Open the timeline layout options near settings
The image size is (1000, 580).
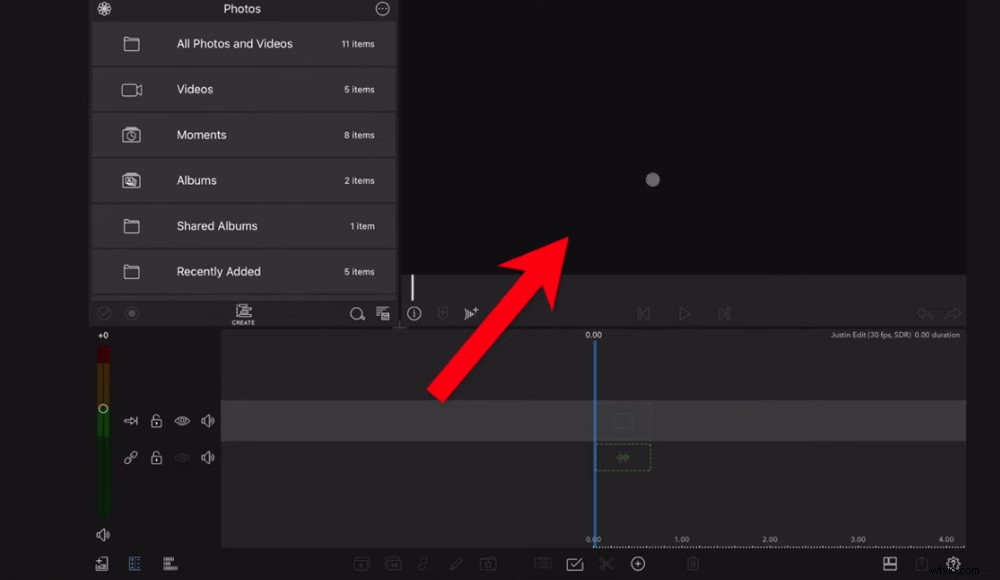[890, 563]
